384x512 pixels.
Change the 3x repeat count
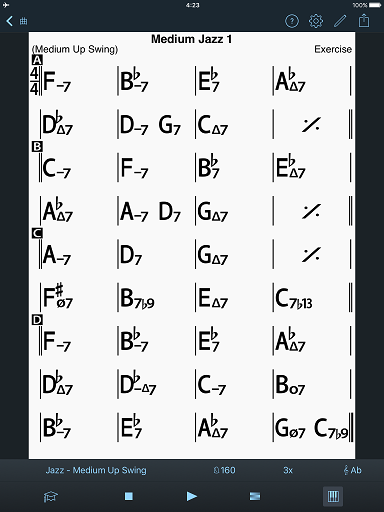[288, 470]
